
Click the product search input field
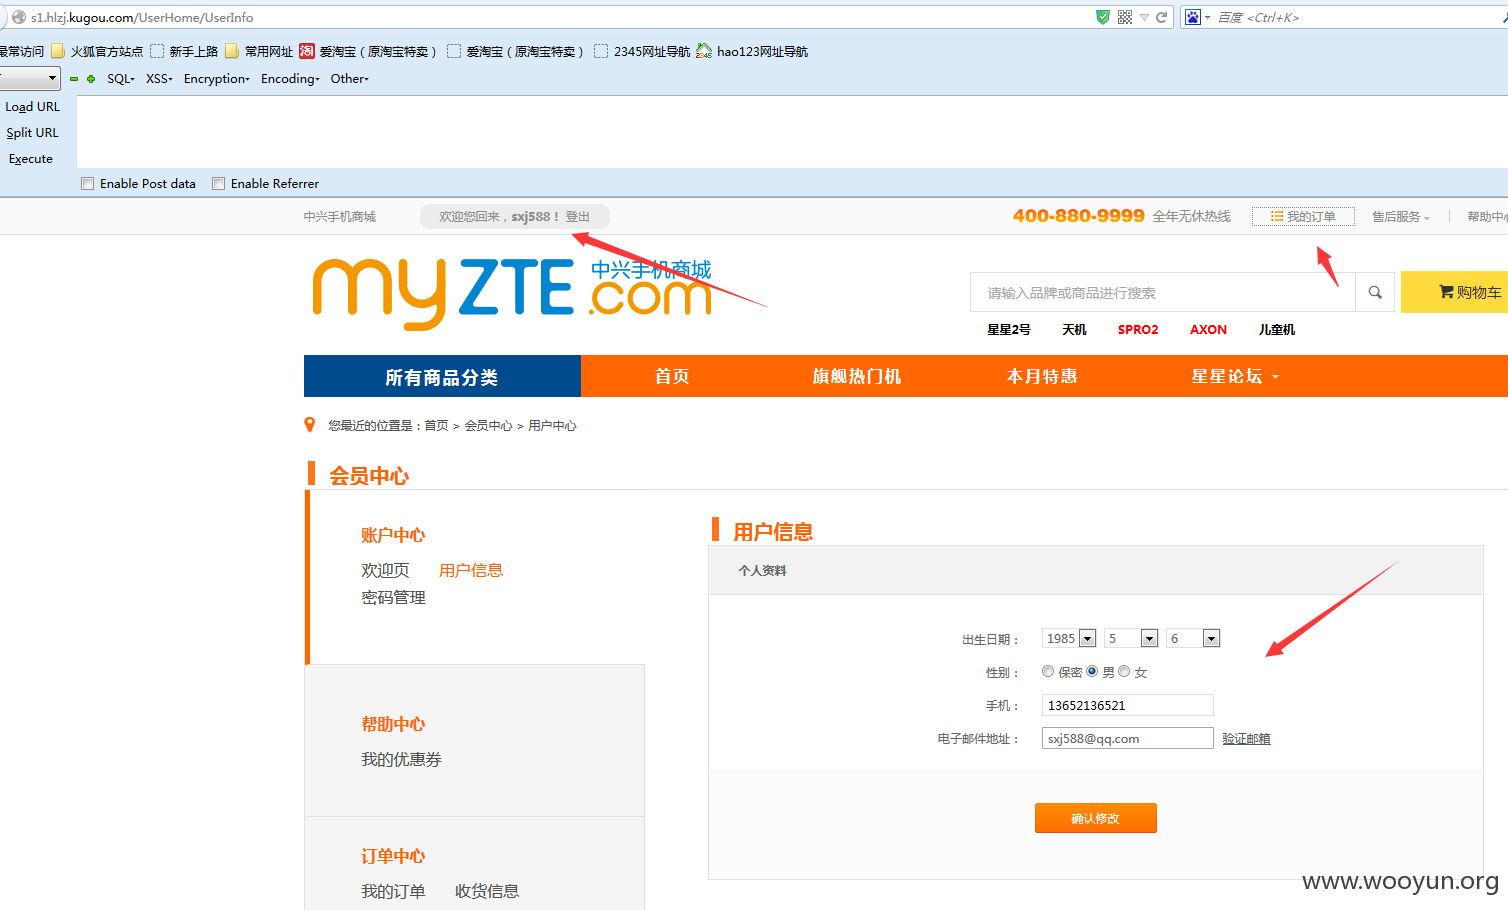(x=1162, y=293)
